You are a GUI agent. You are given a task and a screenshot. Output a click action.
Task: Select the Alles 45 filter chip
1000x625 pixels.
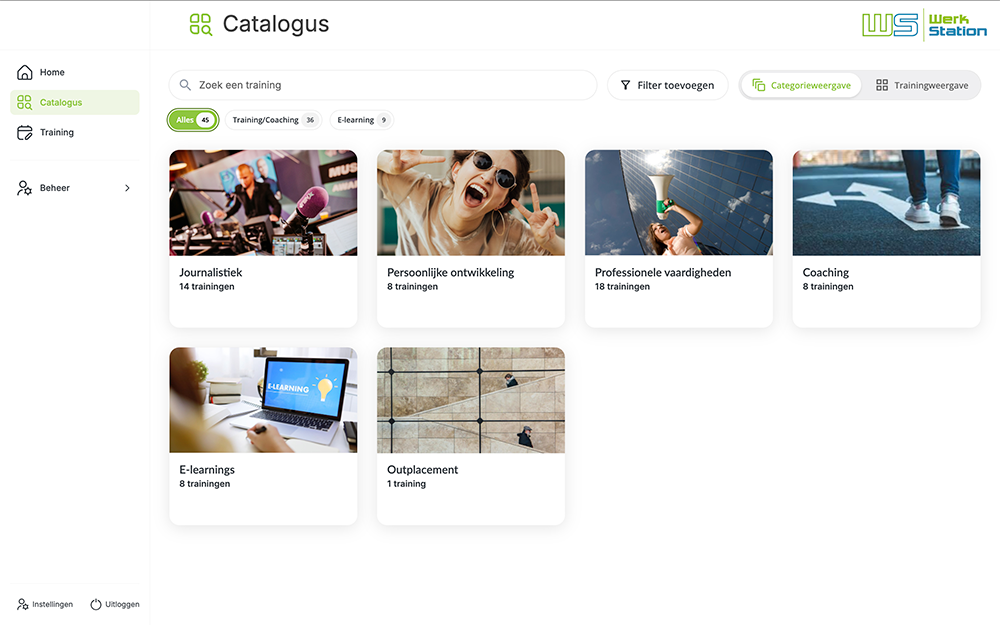pyautogui.click(x=193, y=120)
